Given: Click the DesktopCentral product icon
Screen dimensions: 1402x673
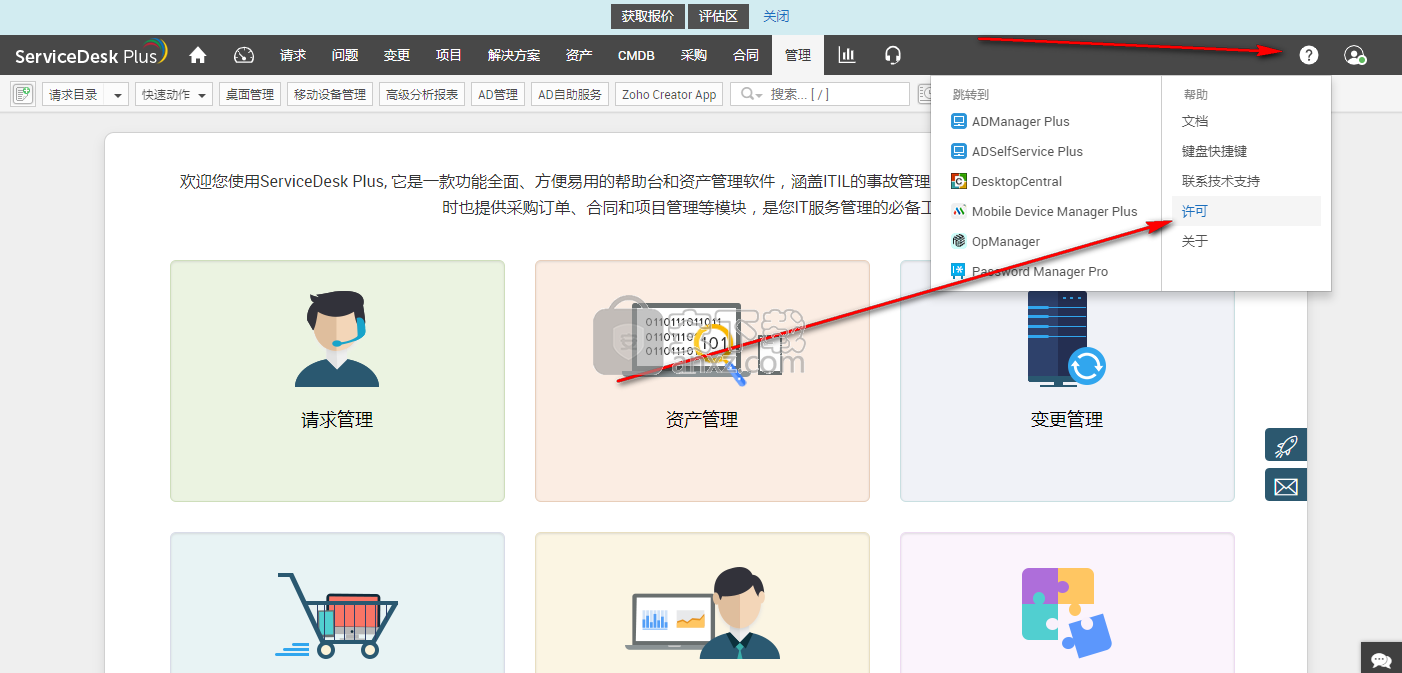Looking at the screenshot, I should tap(959, 181).
